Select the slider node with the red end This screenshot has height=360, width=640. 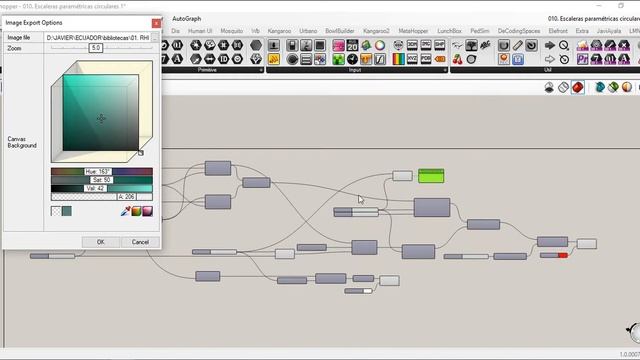554,255
